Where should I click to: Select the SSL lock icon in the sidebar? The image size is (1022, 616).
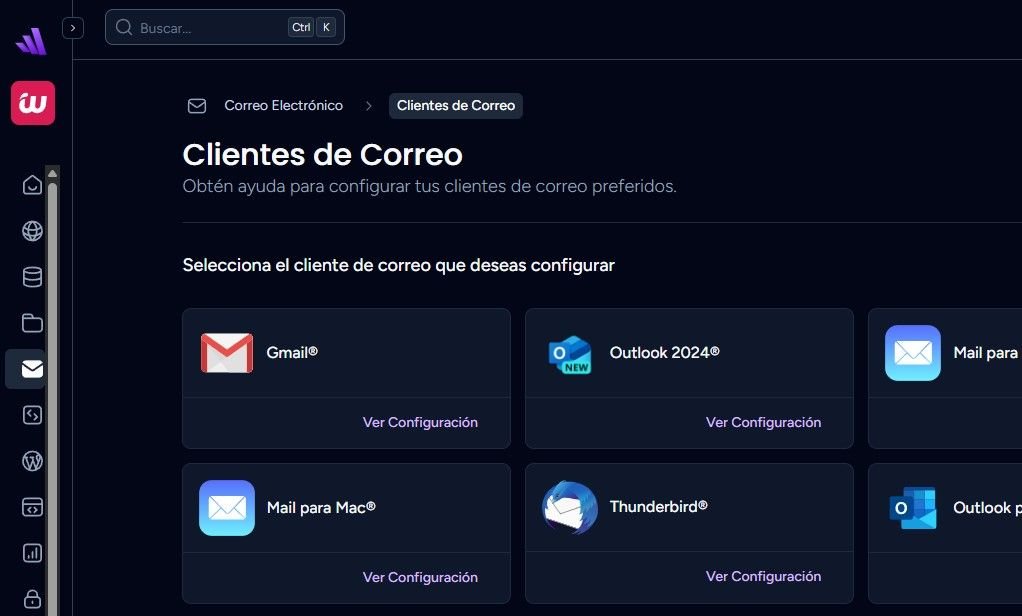point(31,598)
